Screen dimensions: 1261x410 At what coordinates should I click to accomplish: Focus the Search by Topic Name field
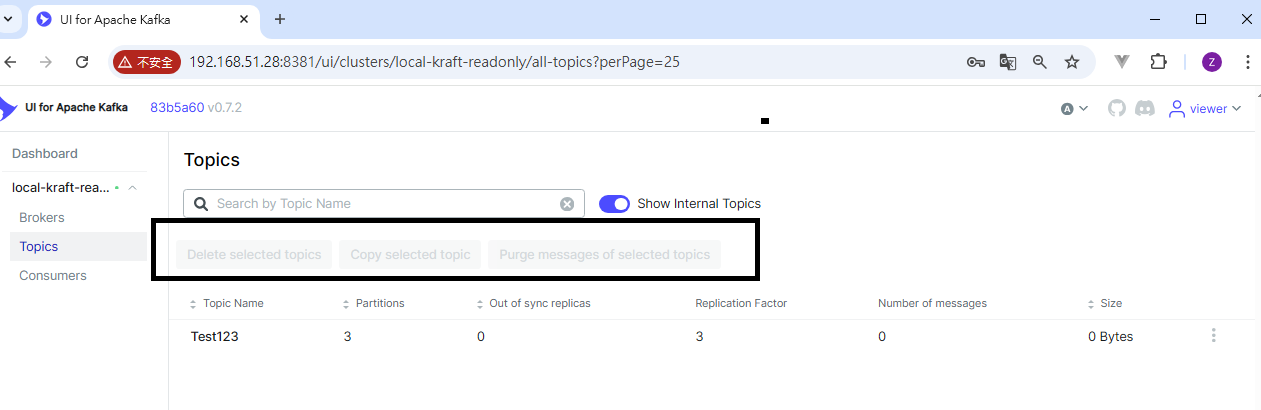coord(380,204)
